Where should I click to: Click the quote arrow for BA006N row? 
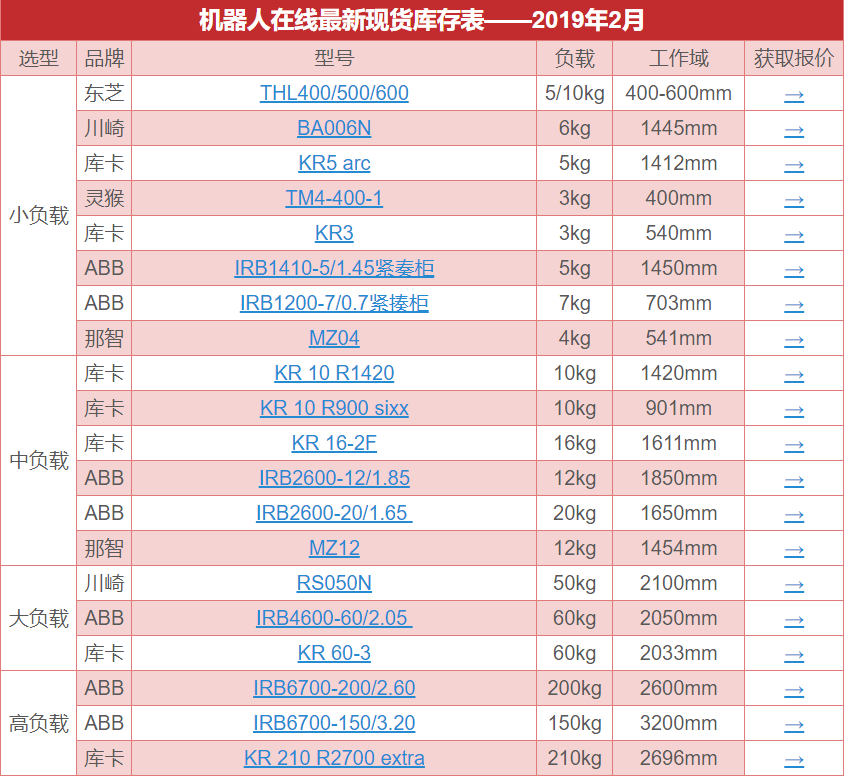tap(794, 130)
